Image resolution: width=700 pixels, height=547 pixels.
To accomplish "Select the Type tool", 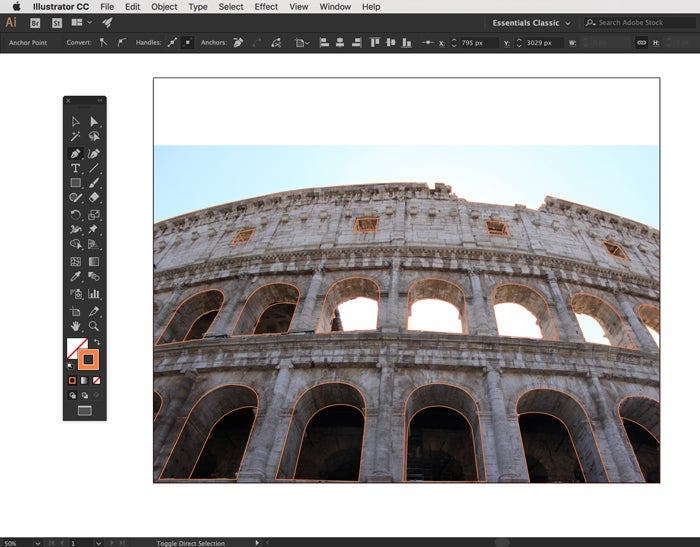I will point(75,168).
